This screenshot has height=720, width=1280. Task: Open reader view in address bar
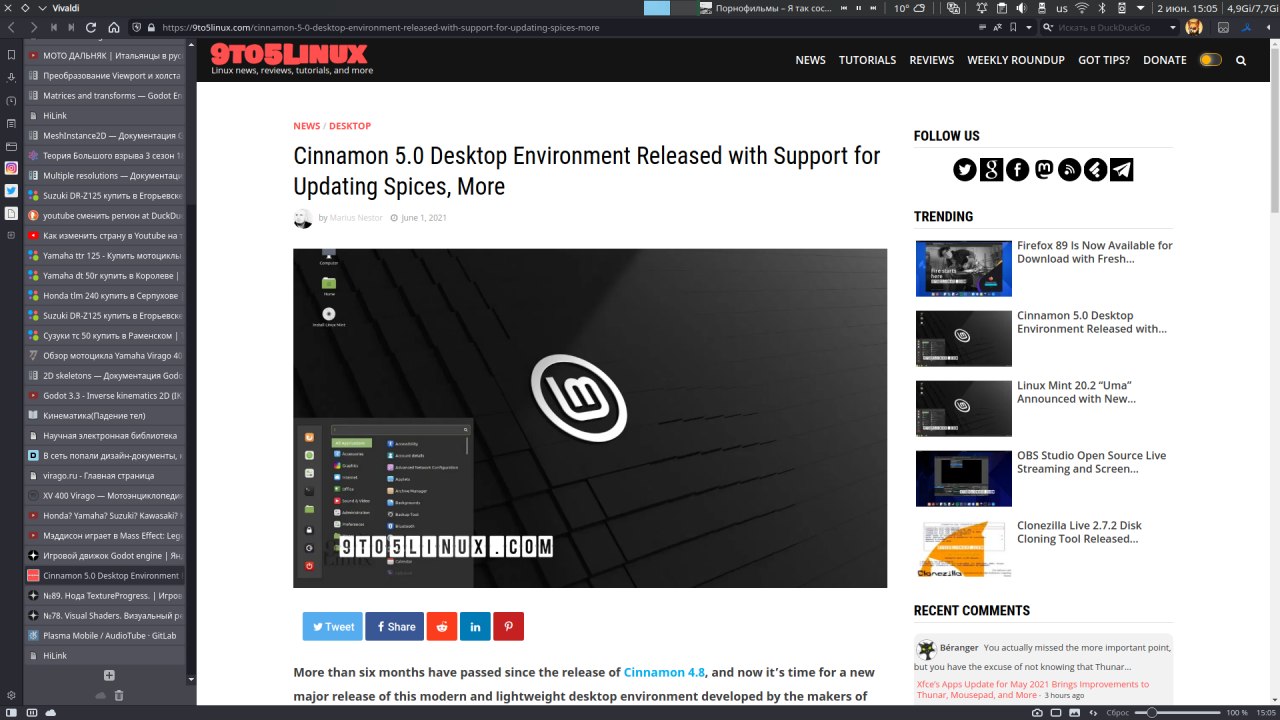[982, 28]
